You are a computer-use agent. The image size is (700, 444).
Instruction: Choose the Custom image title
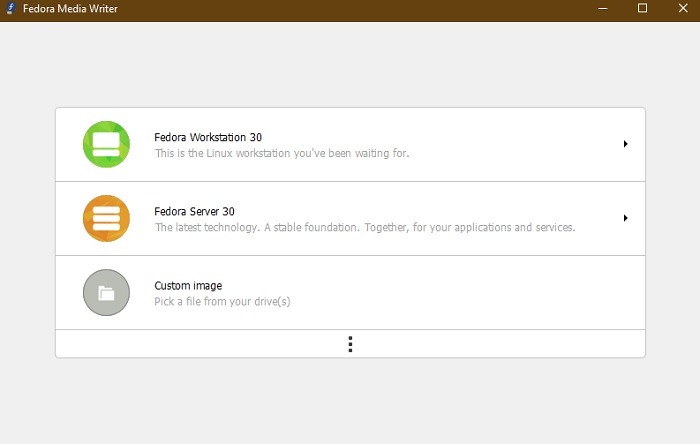coord(188,286)
